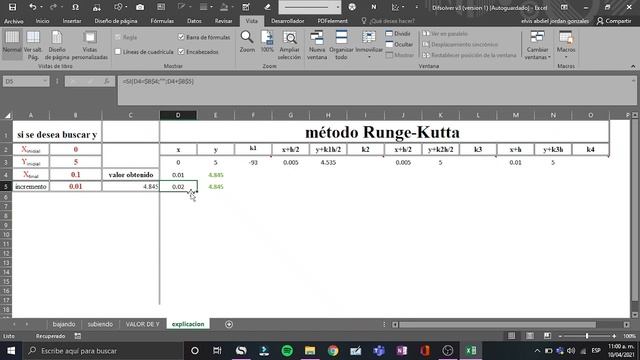This screenshot has width=640, height=360.
Task: Click the ¿Qué desea hacer? search box
Action: point(388,21)
